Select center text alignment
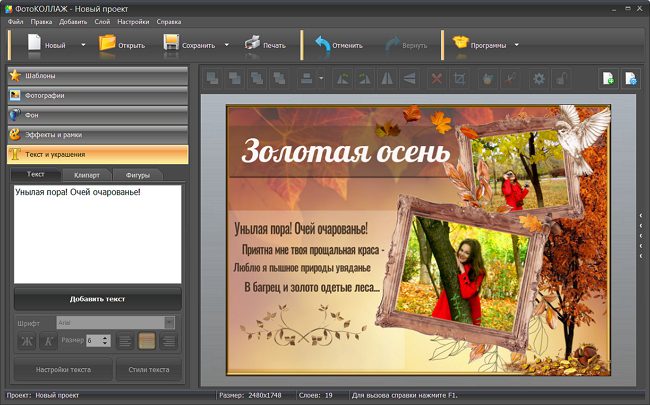The height and width of the screenshot is (405, 650). [147, 342]
